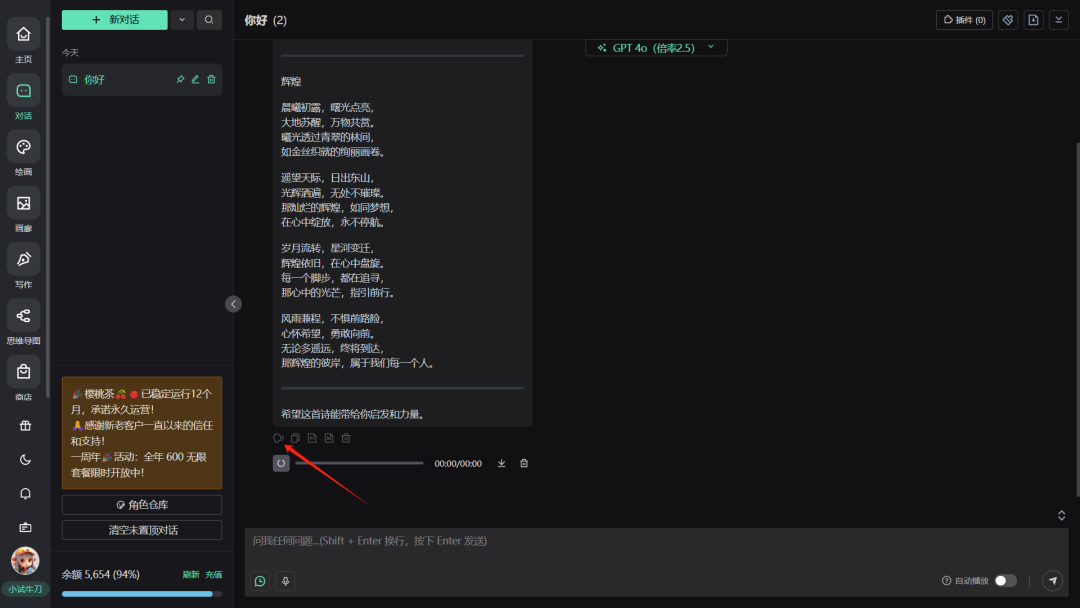Click the 清空未置顶对话 button
Image resolution: width=1080 pixels, height=608 pixels.
(x=142, y=530)
